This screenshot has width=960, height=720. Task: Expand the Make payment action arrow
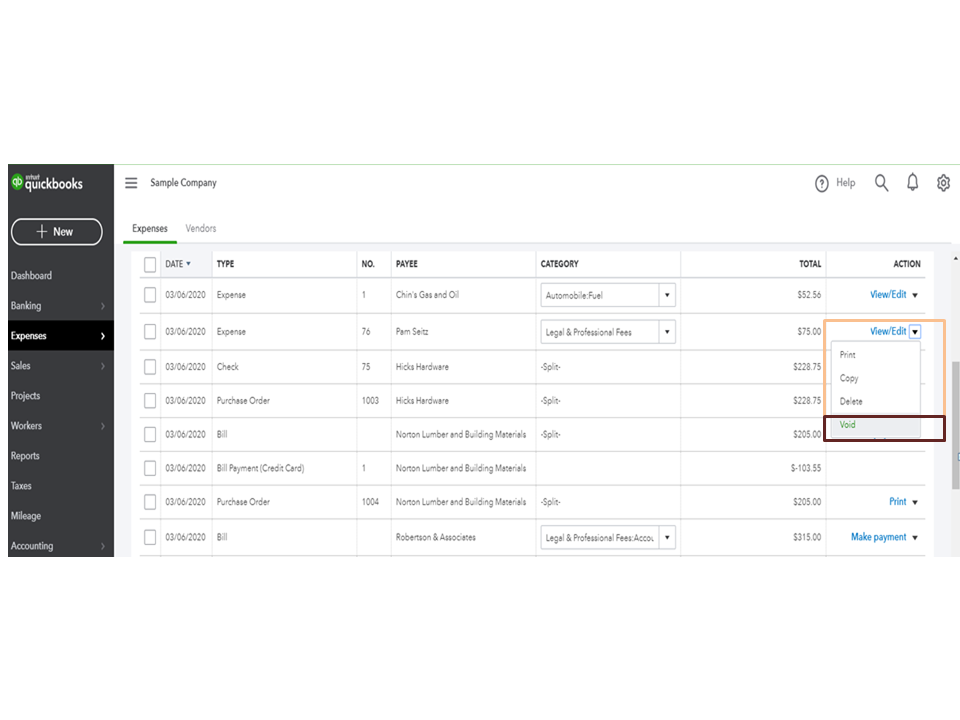coord(915,538)
